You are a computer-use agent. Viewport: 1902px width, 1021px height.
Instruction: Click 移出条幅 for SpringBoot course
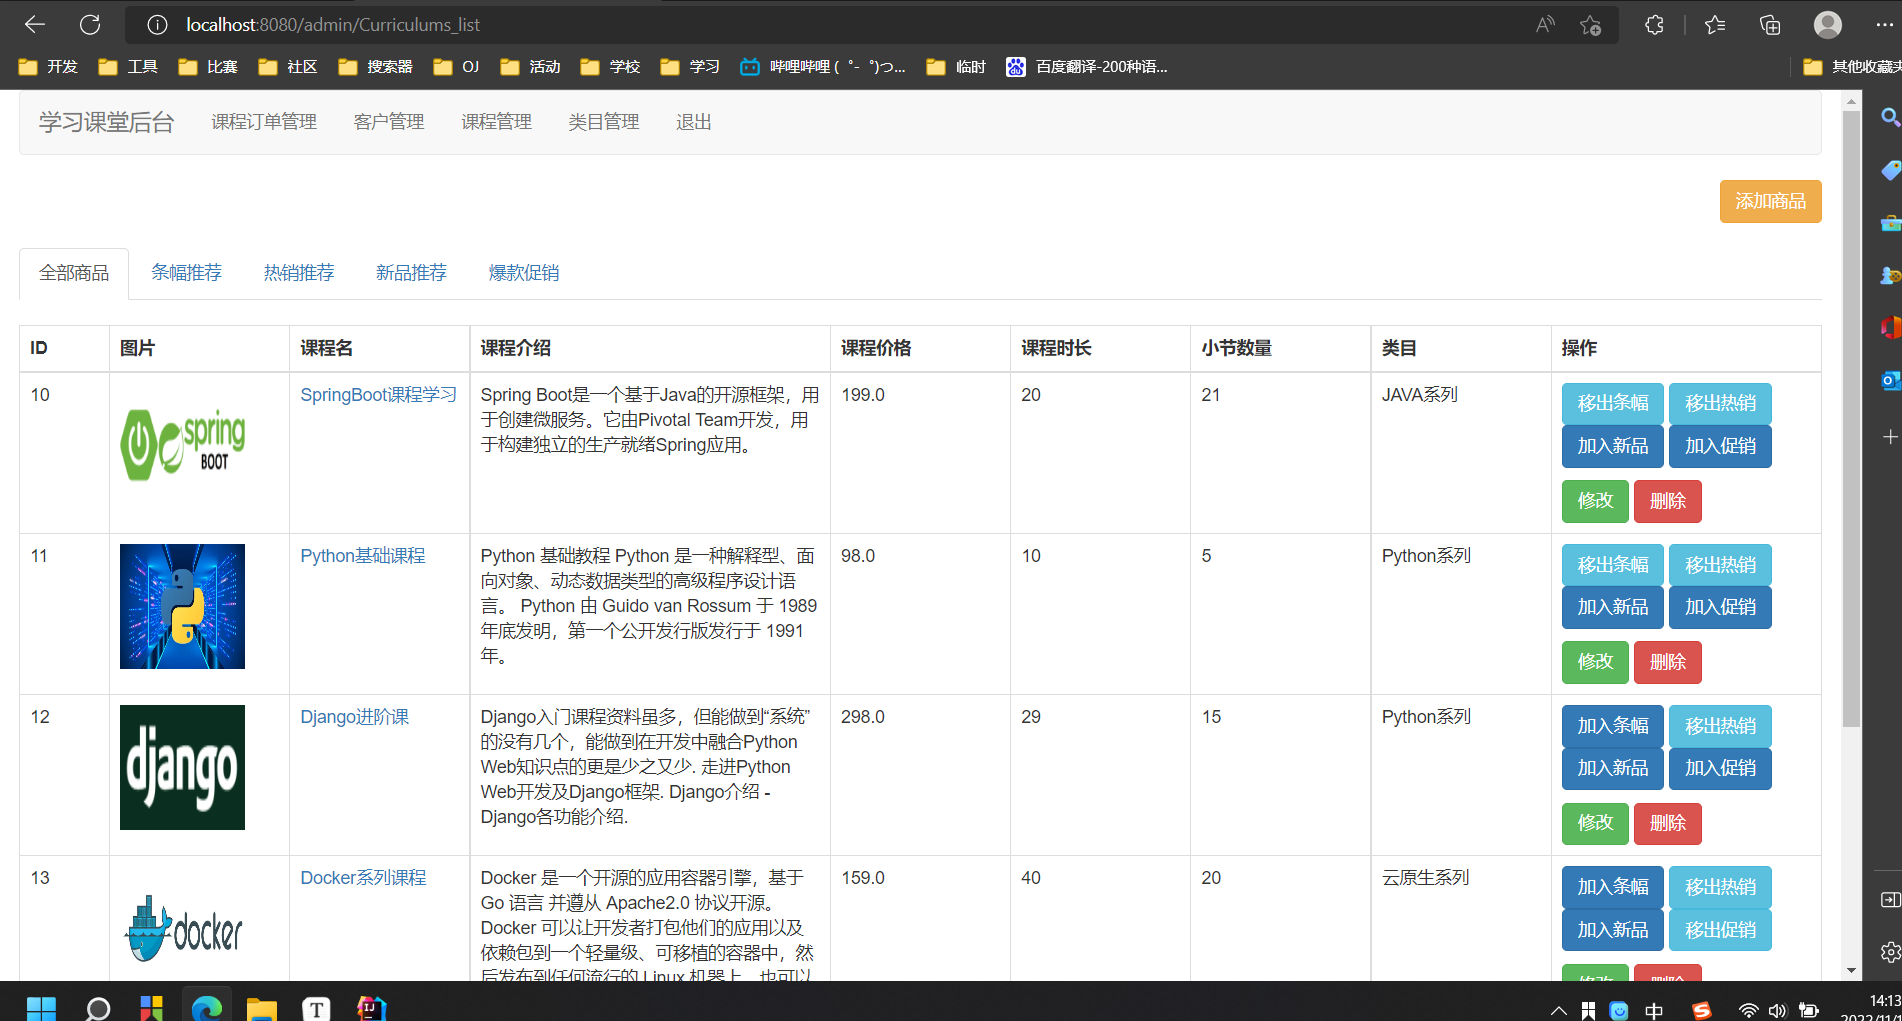point(1612,404)
